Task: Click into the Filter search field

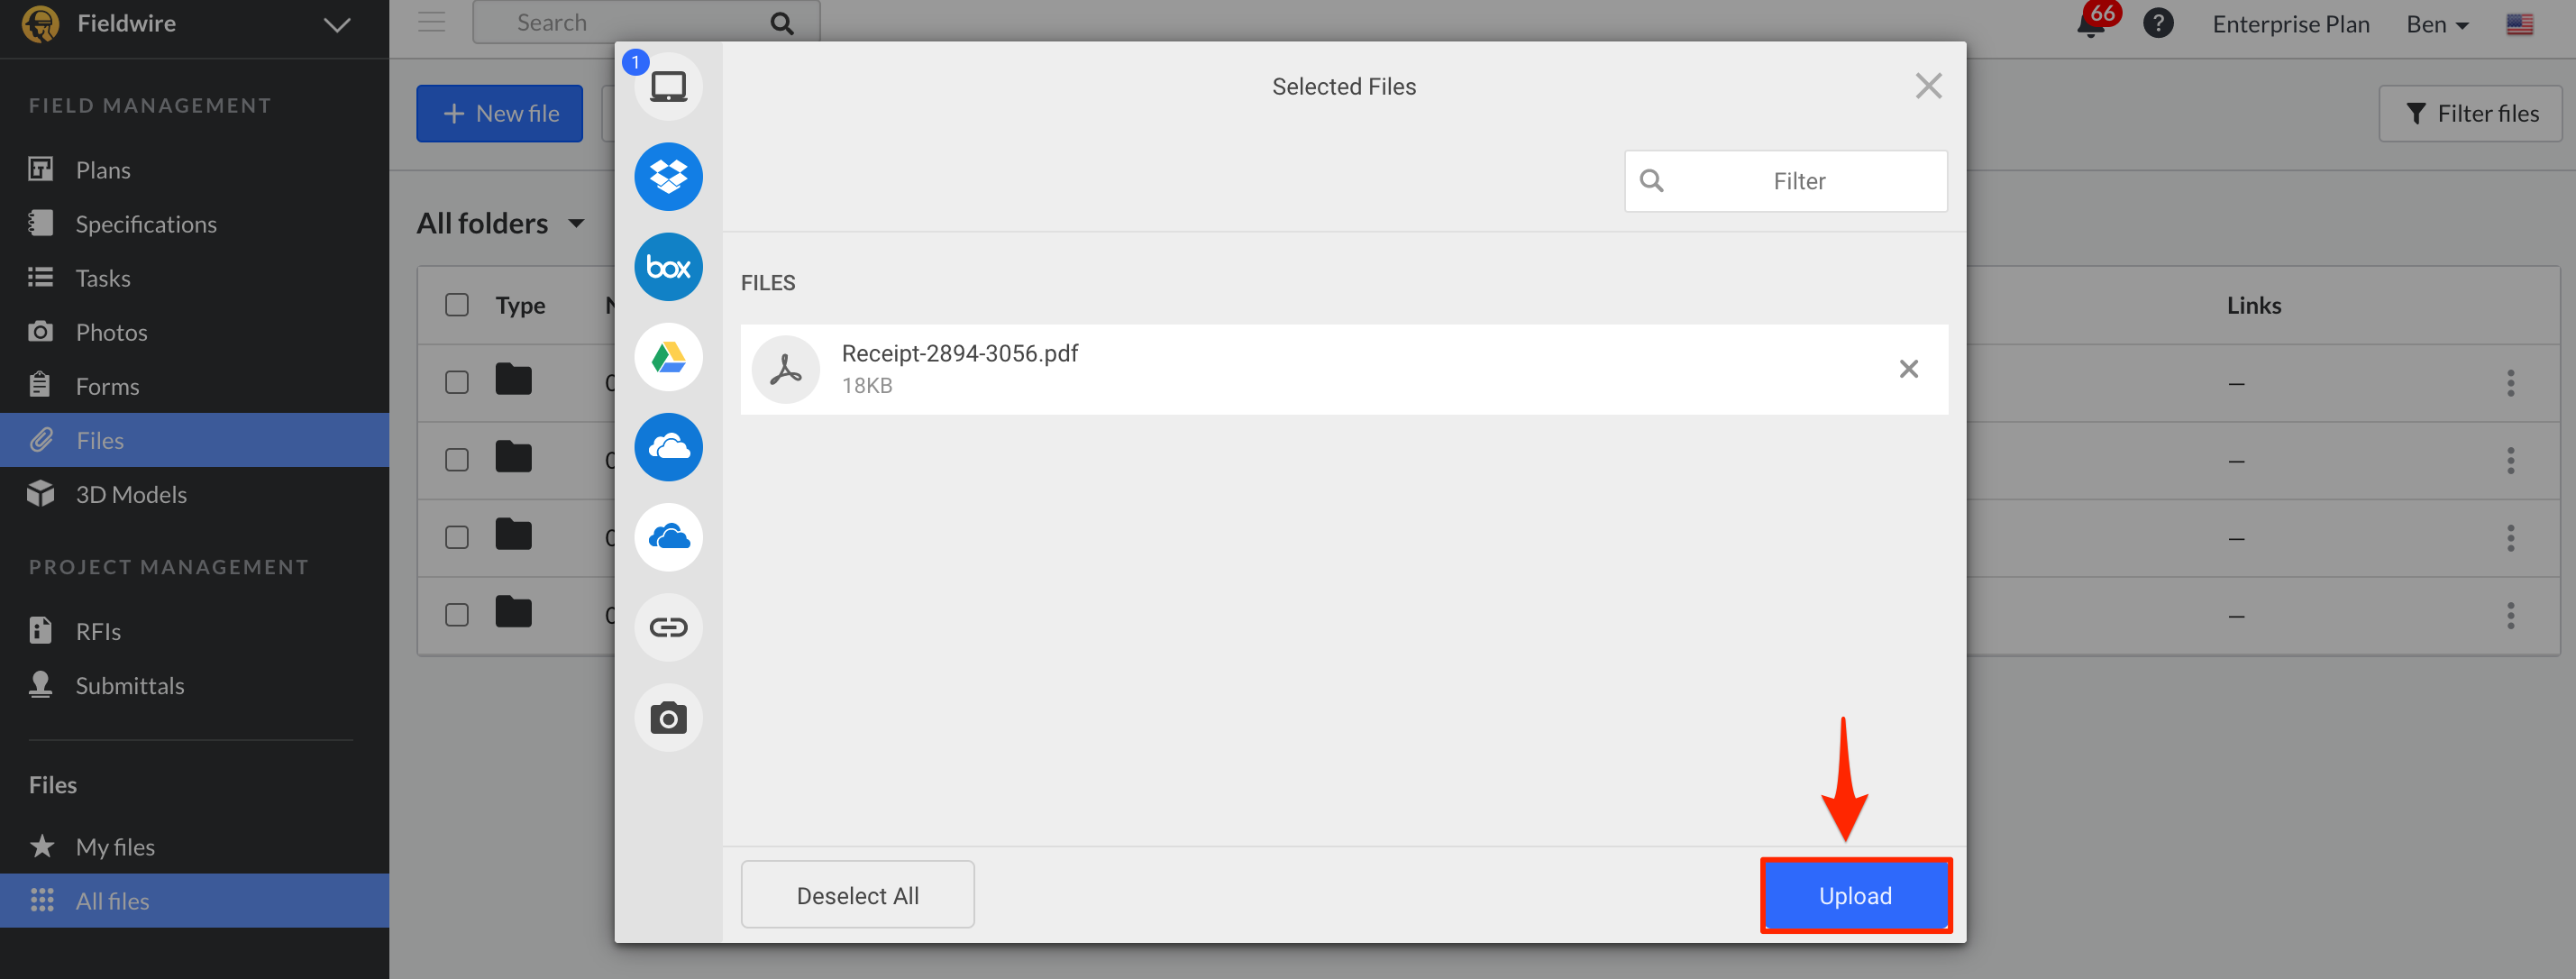Action: (1798, 181)
